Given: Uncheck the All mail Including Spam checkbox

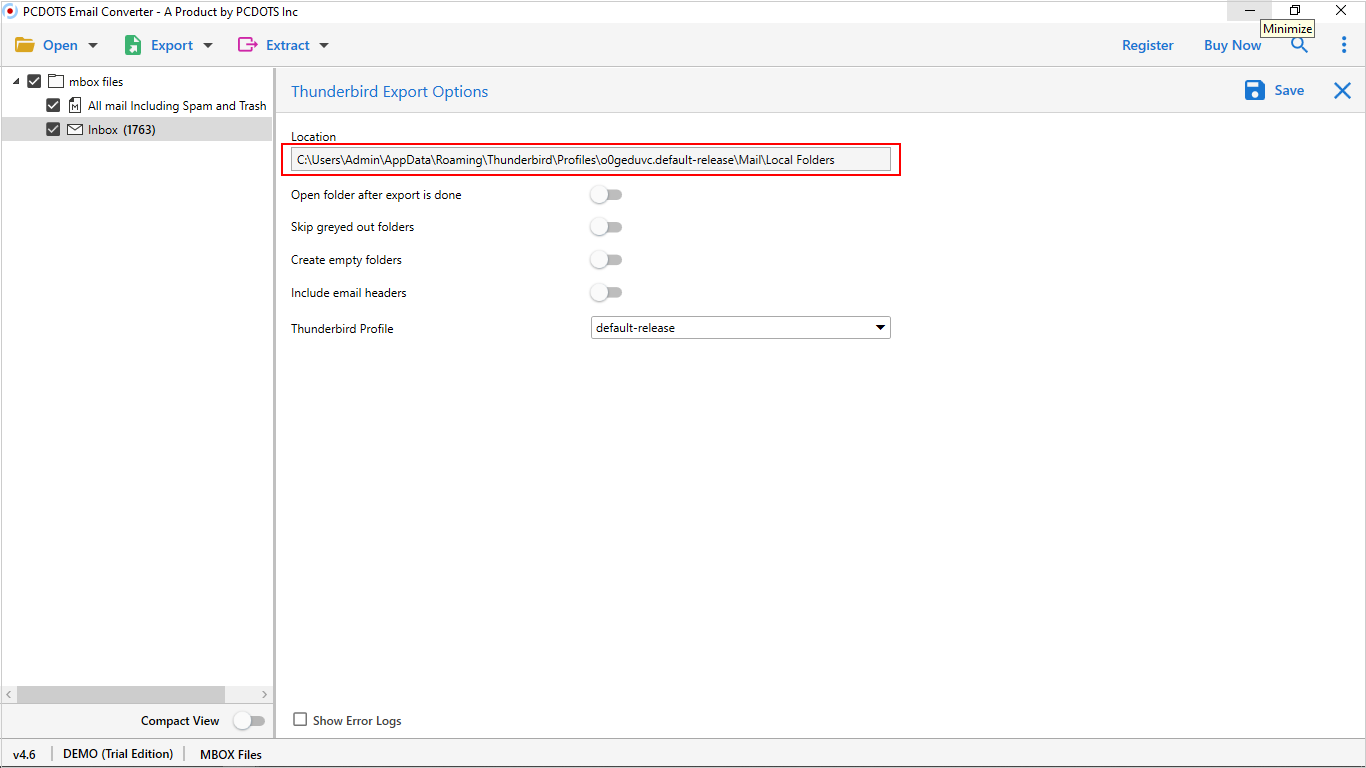Looking at the screenshot, I should tap(53, 105).
